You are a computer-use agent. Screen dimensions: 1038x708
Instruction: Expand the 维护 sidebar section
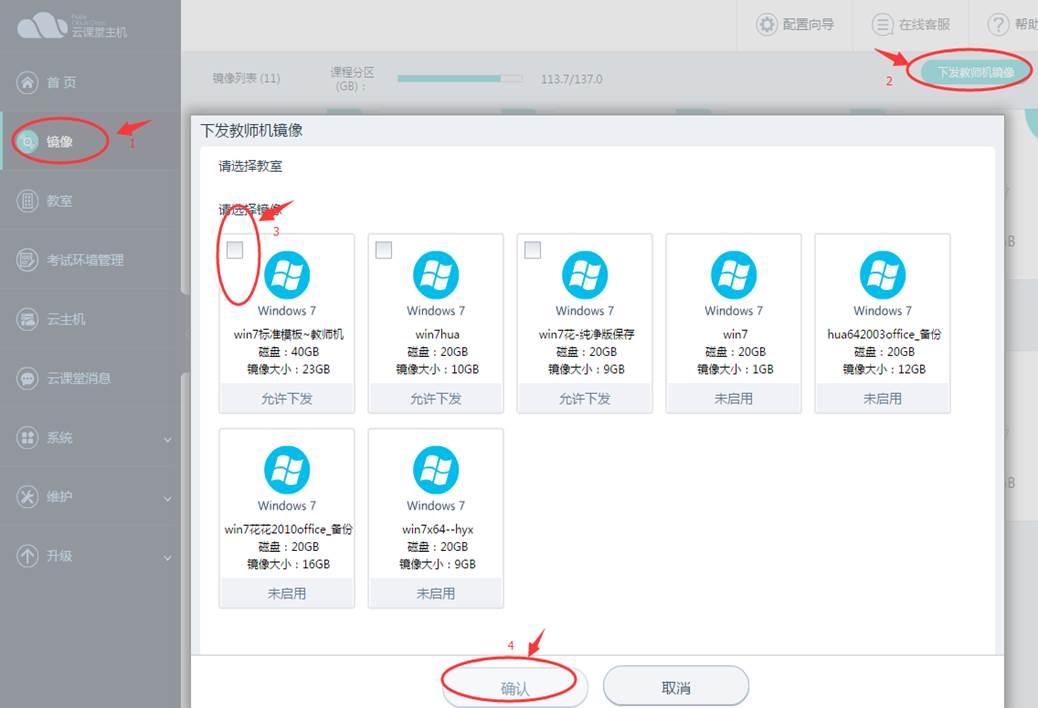point(60,497)
